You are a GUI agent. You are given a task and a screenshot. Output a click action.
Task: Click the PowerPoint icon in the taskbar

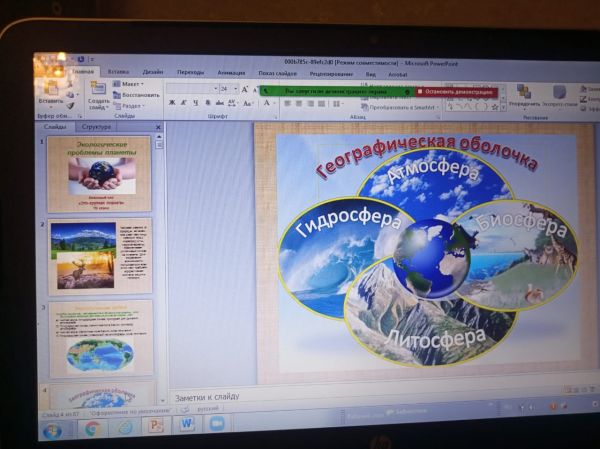155,425
